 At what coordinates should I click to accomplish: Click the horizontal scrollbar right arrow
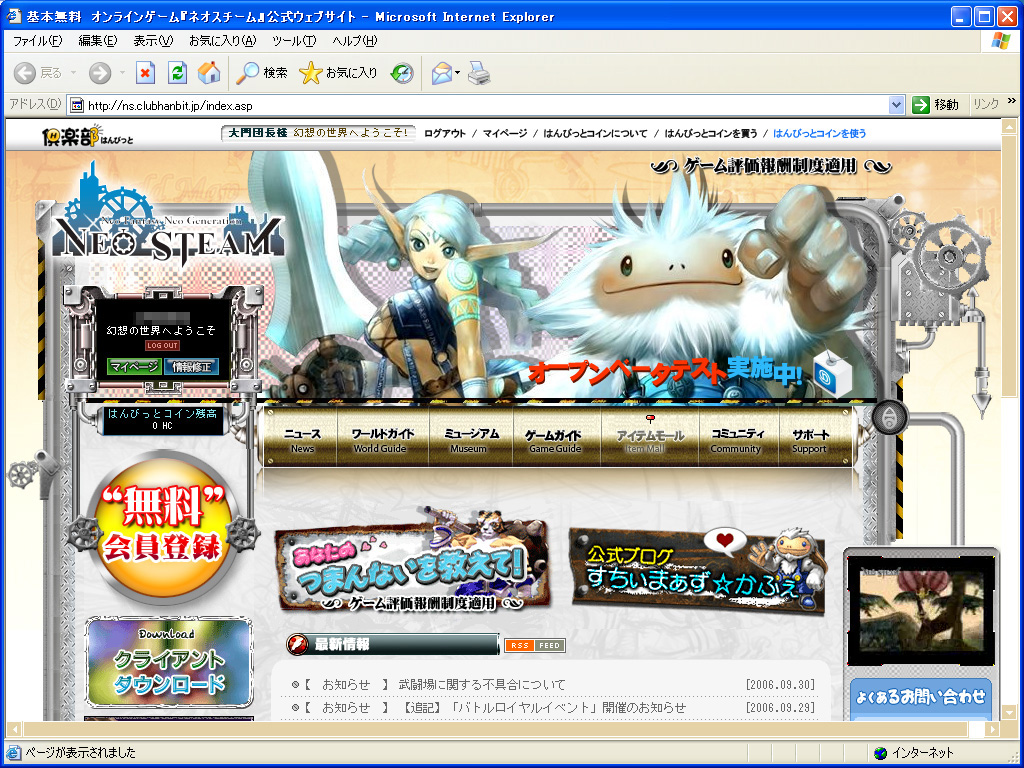tap(993, 729)
